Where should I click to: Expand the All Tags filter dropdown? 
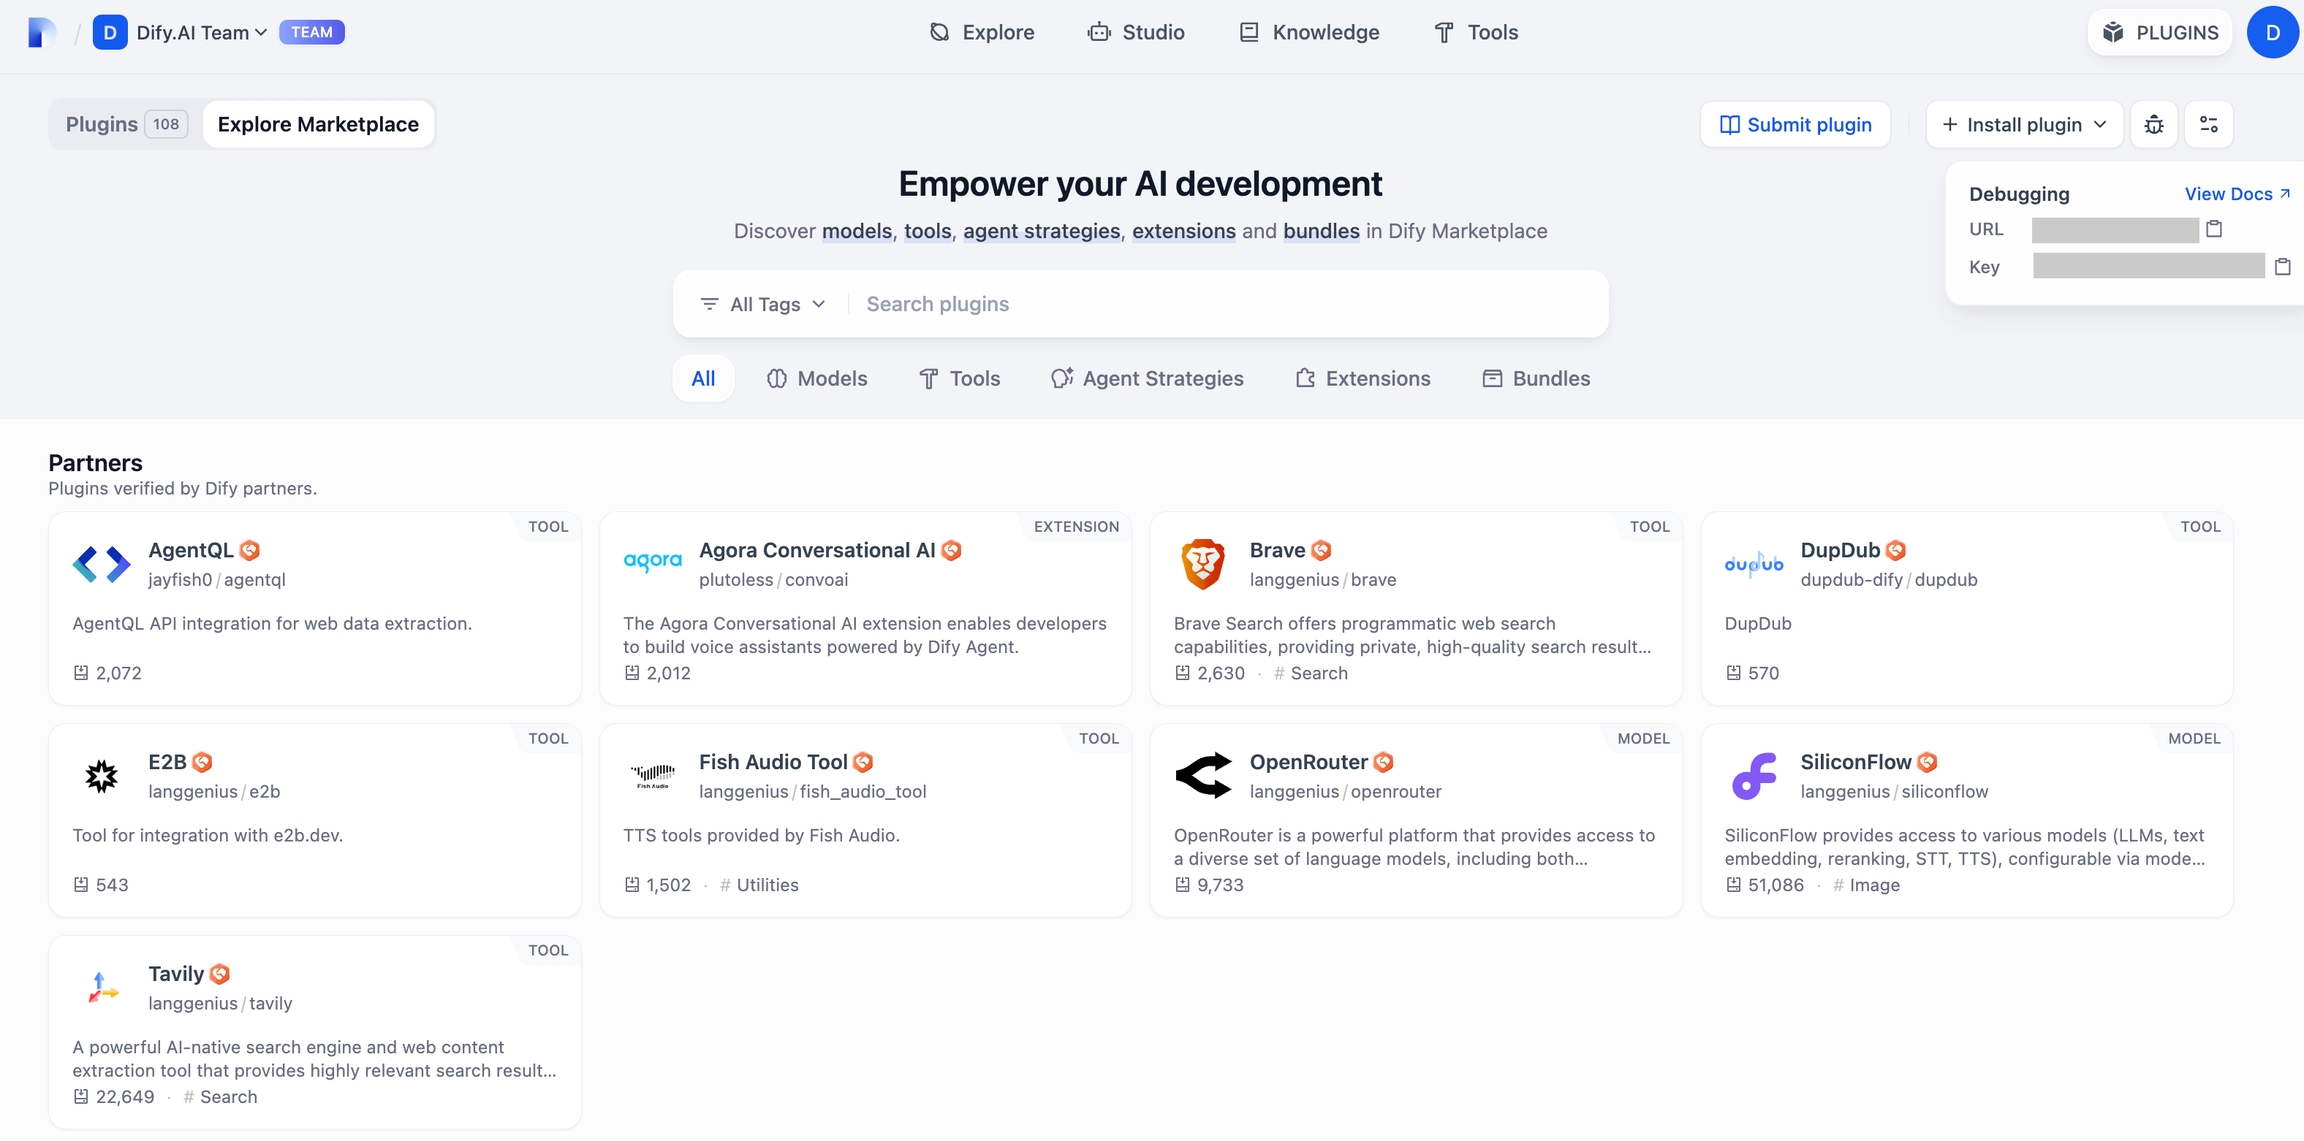coord(764,304)
